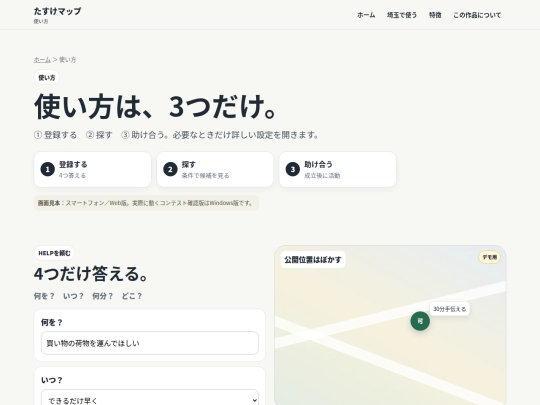The width and height of the screenshot is (540, 405).
Task: Click the HELPを頼む badge
Action: coord(54,253)
